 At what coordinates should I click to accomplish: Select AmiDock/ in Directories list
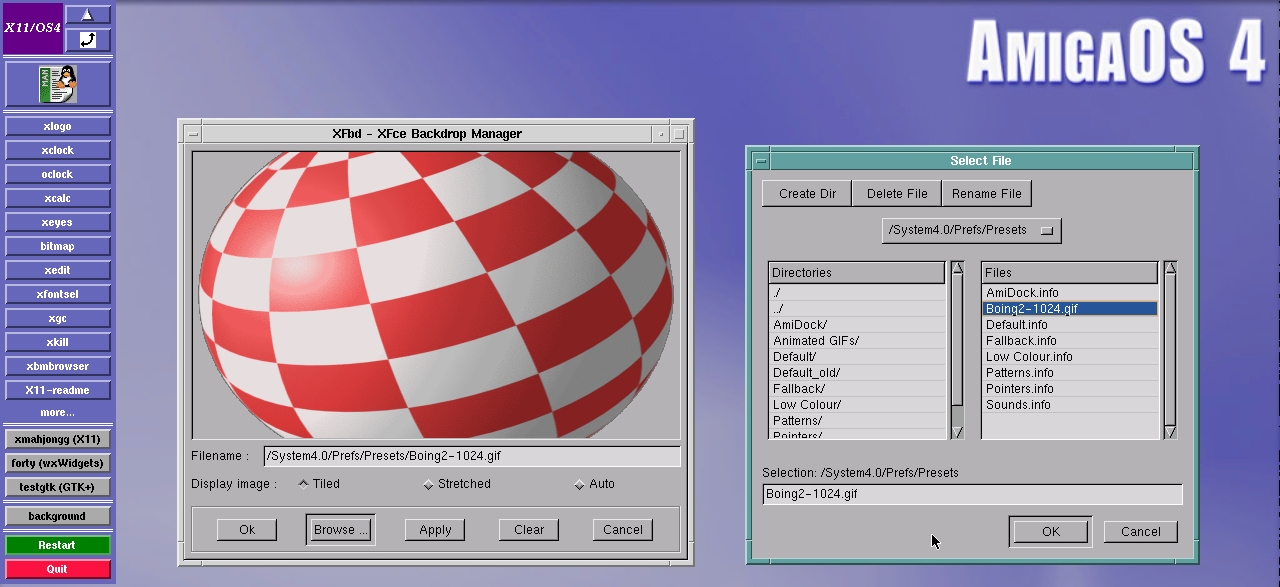(857, 325)
